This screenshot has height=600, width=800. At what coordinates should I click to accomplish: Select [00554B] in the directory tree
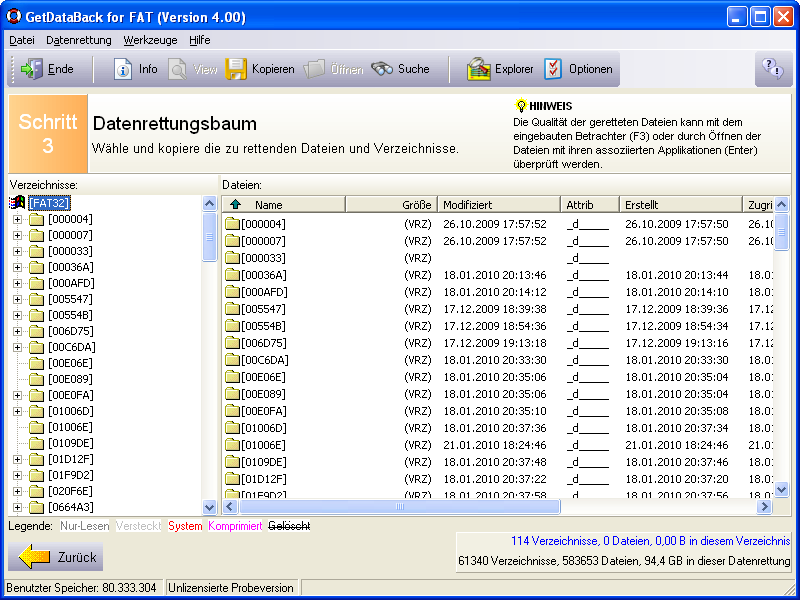tap(70, 315)
